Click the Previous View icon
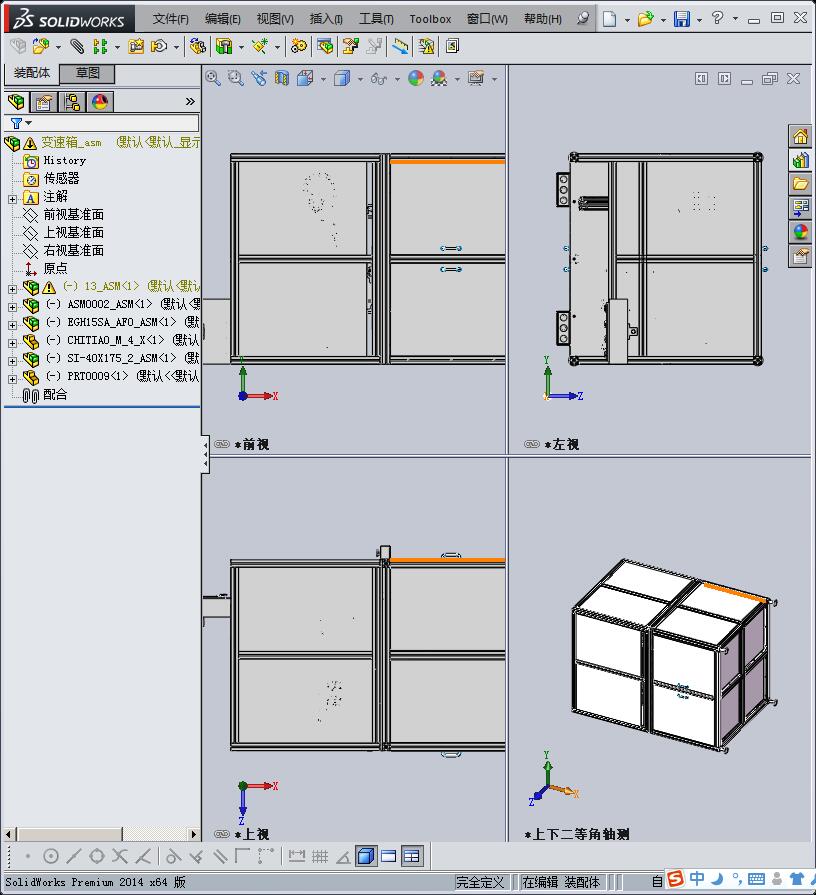The image size is (816, 895). [258, 78]
